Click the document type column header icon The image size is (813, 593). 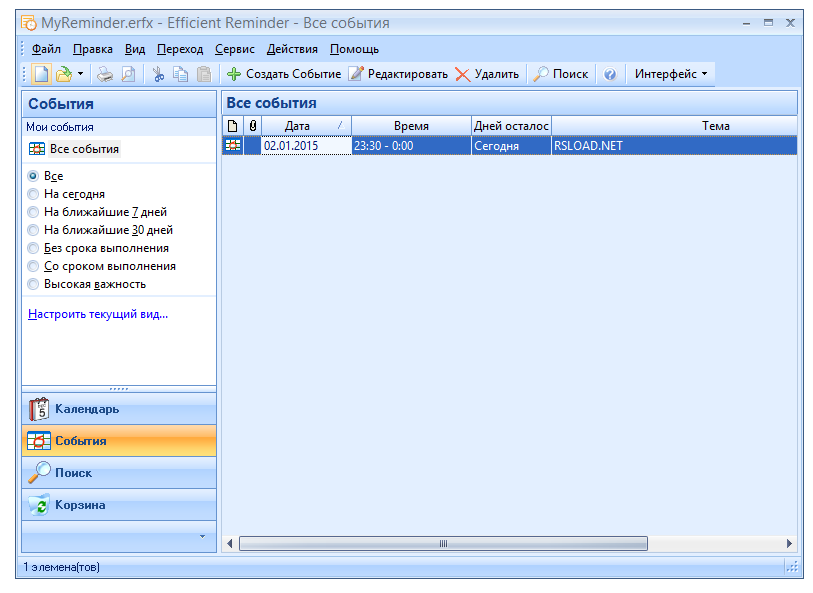[x=233, y=126]
